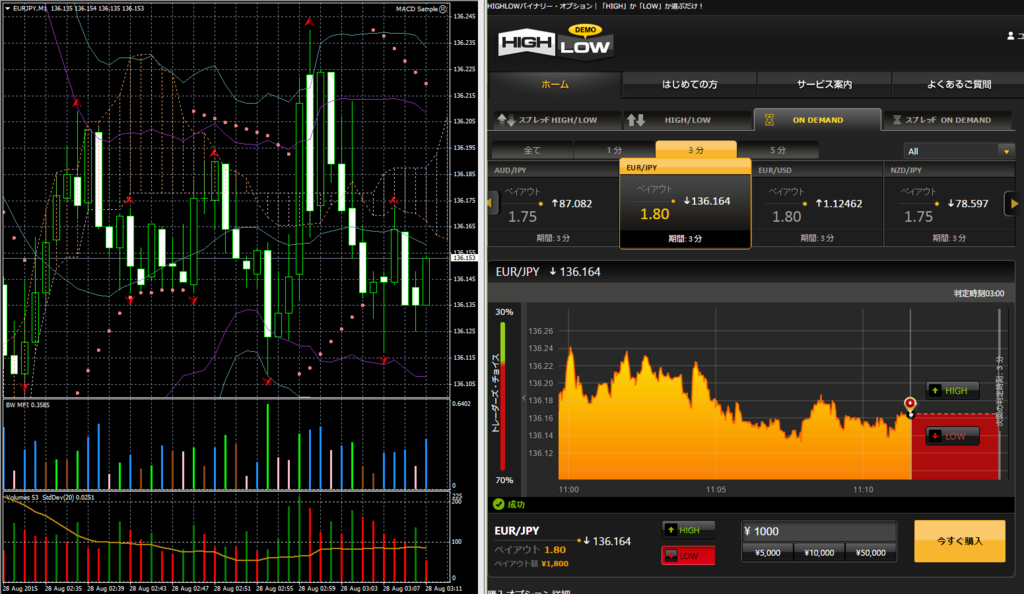
Task: Set amount to ¥50,000
Action: click(870, 553)
